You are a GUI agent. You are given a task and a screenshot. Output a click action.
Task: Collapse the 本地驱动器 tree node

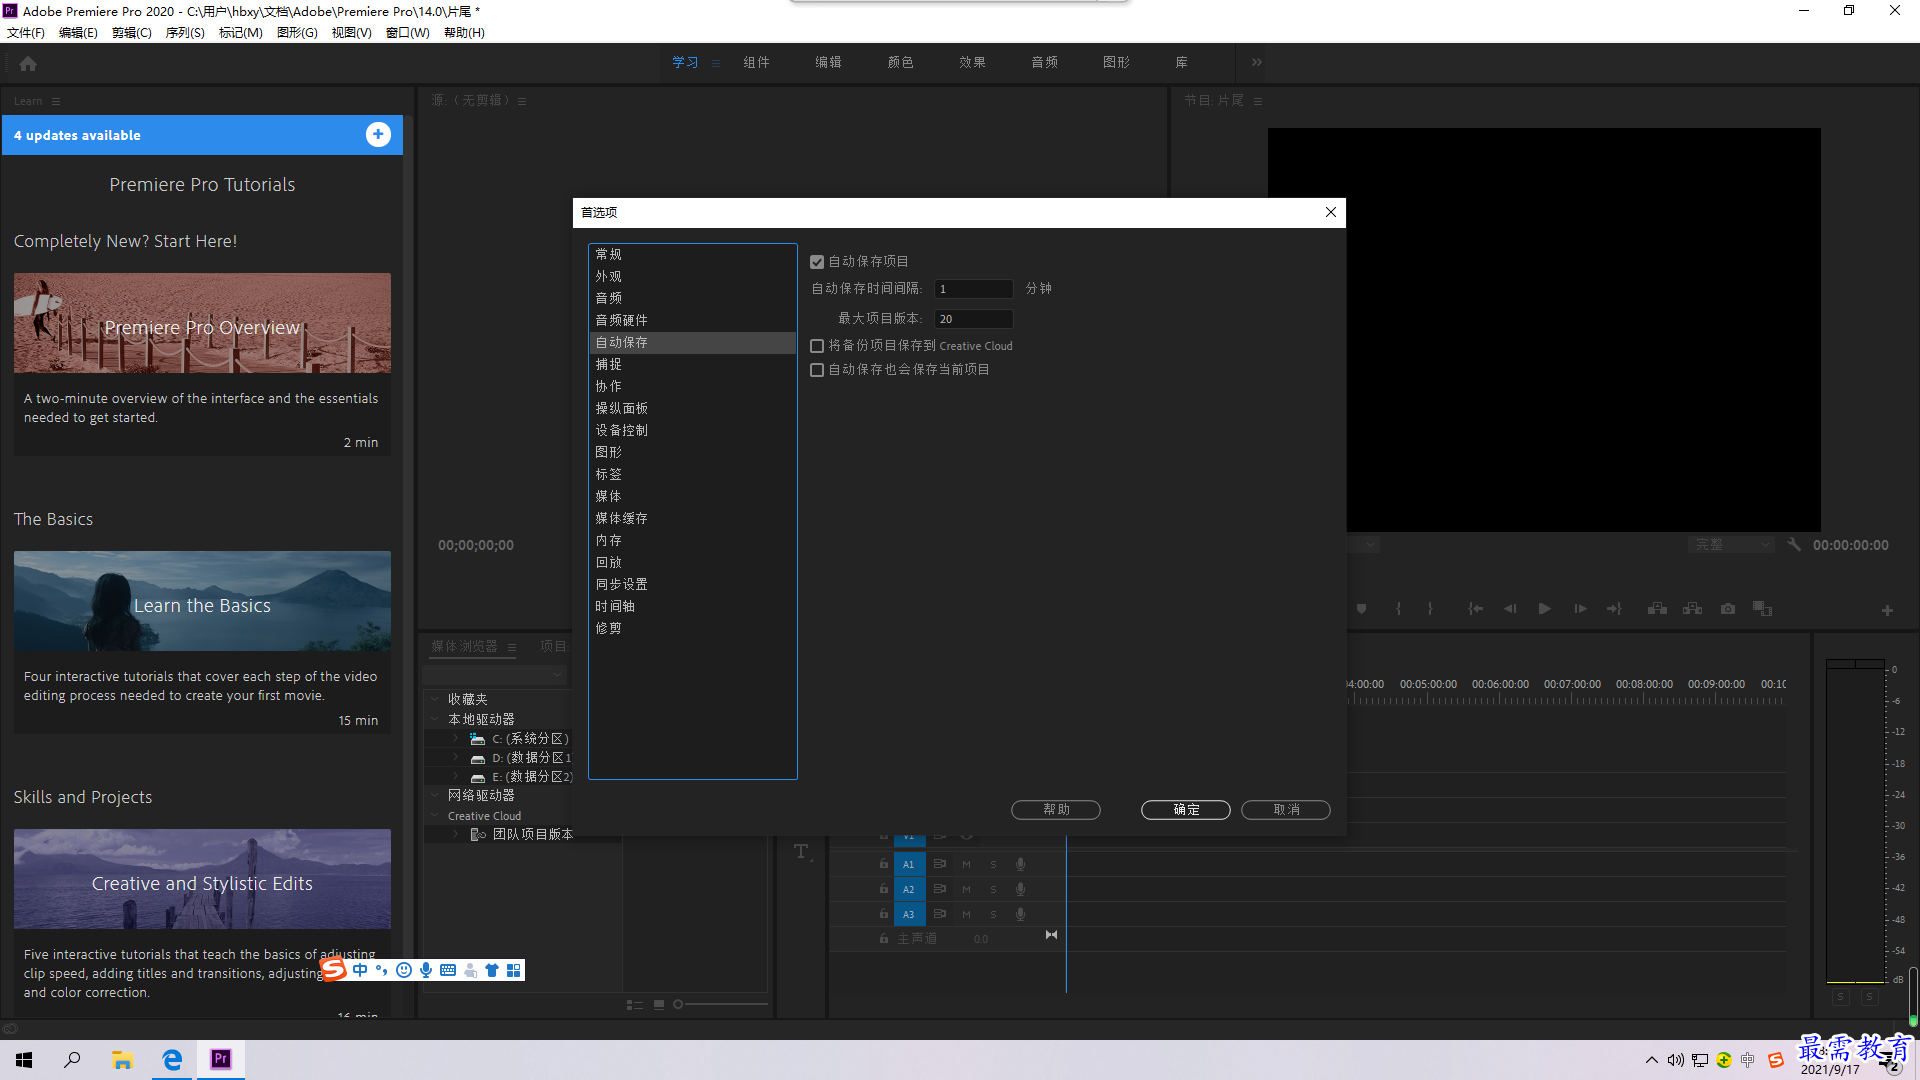point(435,719)
